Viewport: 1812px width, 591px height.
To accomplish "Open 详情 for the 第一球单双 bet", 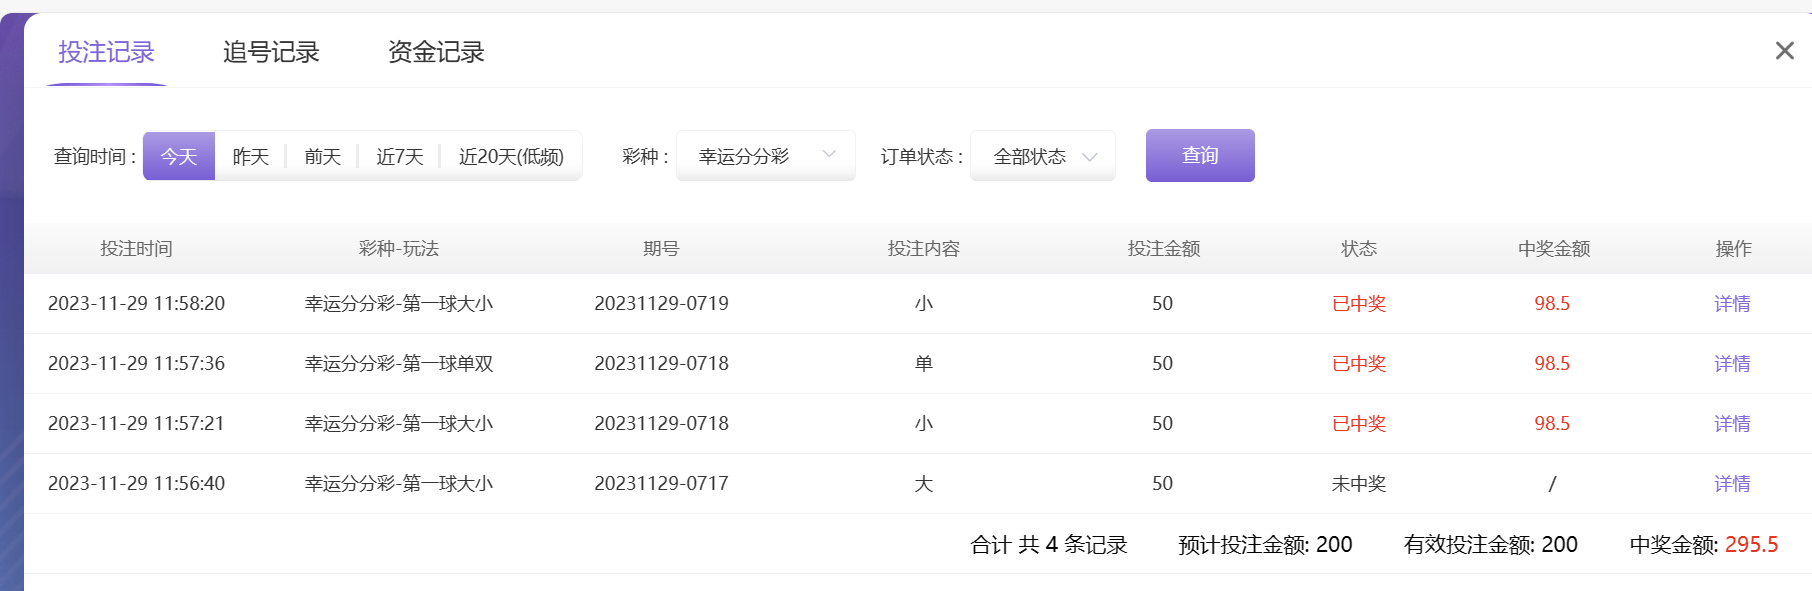I will tap(1732, 364).
